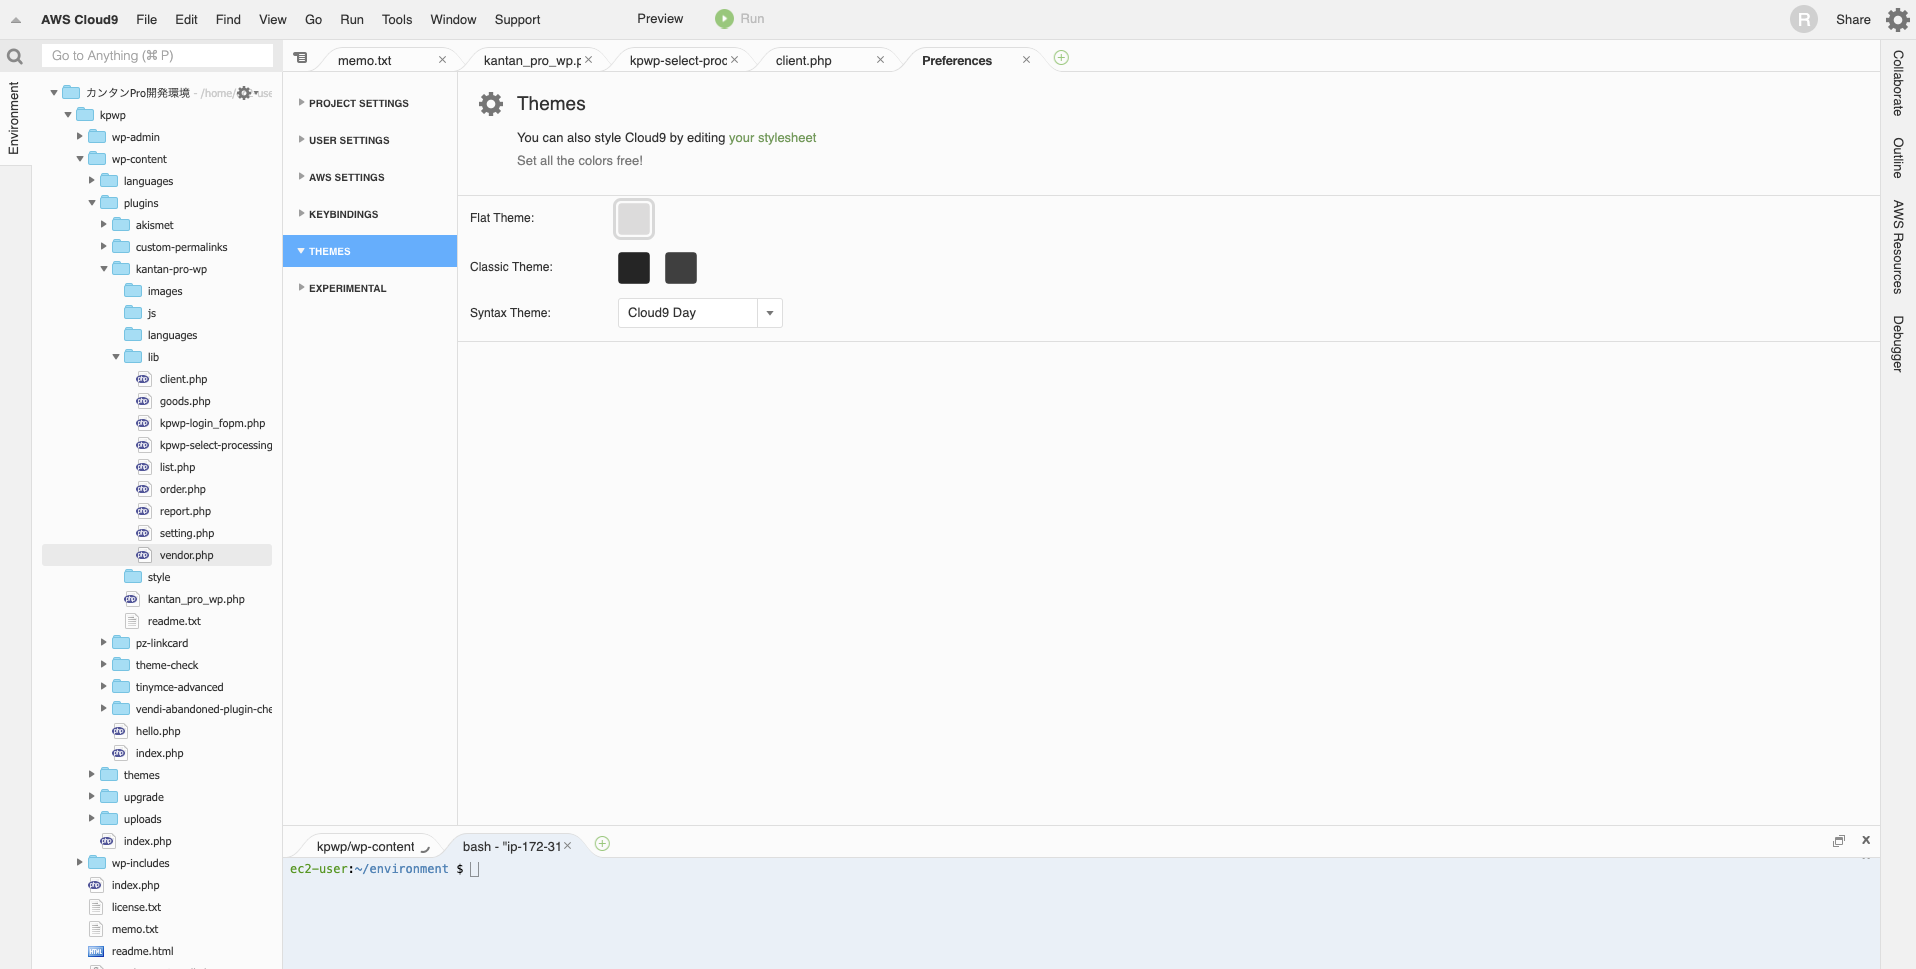The image size is (1916, 969).
Task: Open setting.php in file tree
Action: point(187,533)
